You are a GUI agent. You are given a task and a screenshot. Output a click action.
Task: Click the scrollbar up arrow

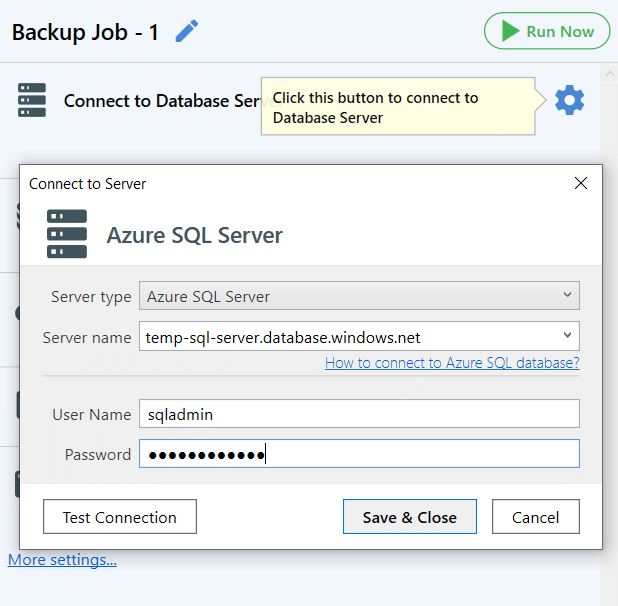click(608, 75)
